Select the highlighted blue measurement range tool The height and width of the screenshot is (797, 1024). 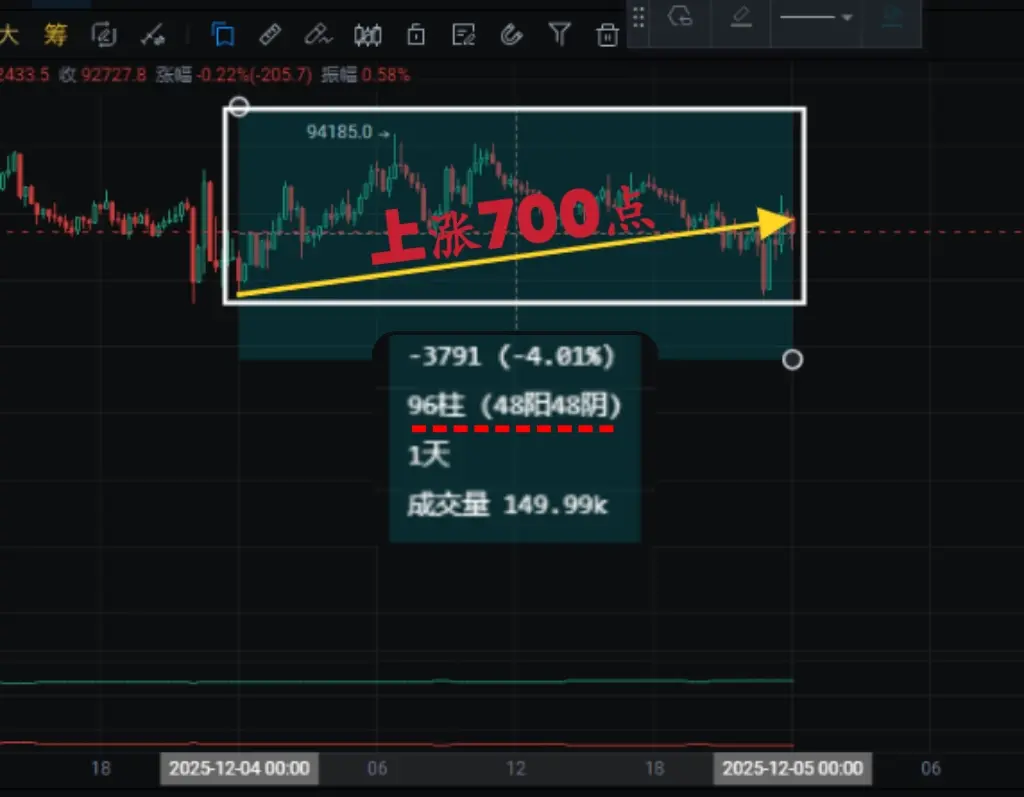tap(223, 34)
